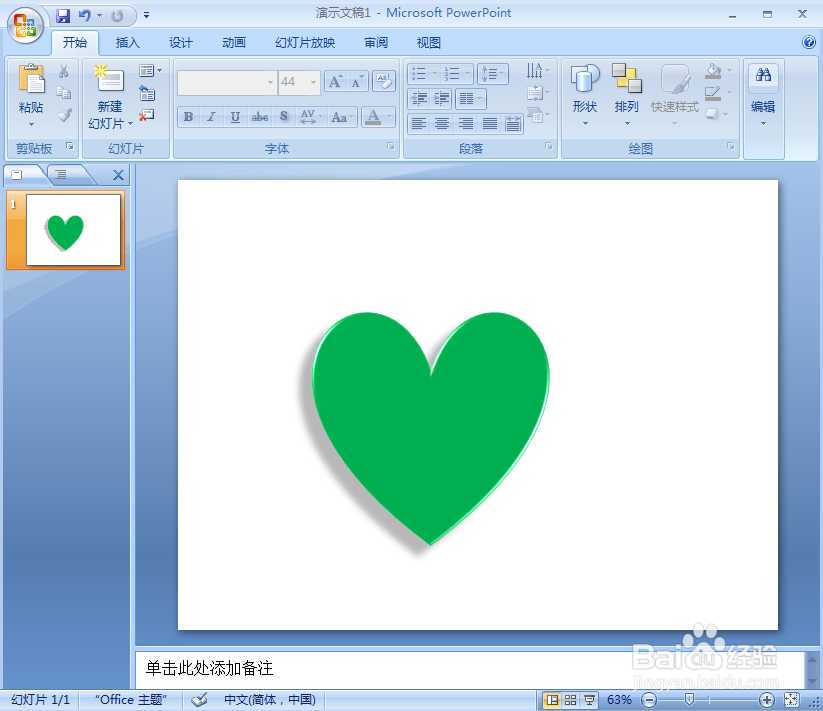Open the 开始 ribbon tab
Viewport: 823px width, 711px height.
pos(75,43)
